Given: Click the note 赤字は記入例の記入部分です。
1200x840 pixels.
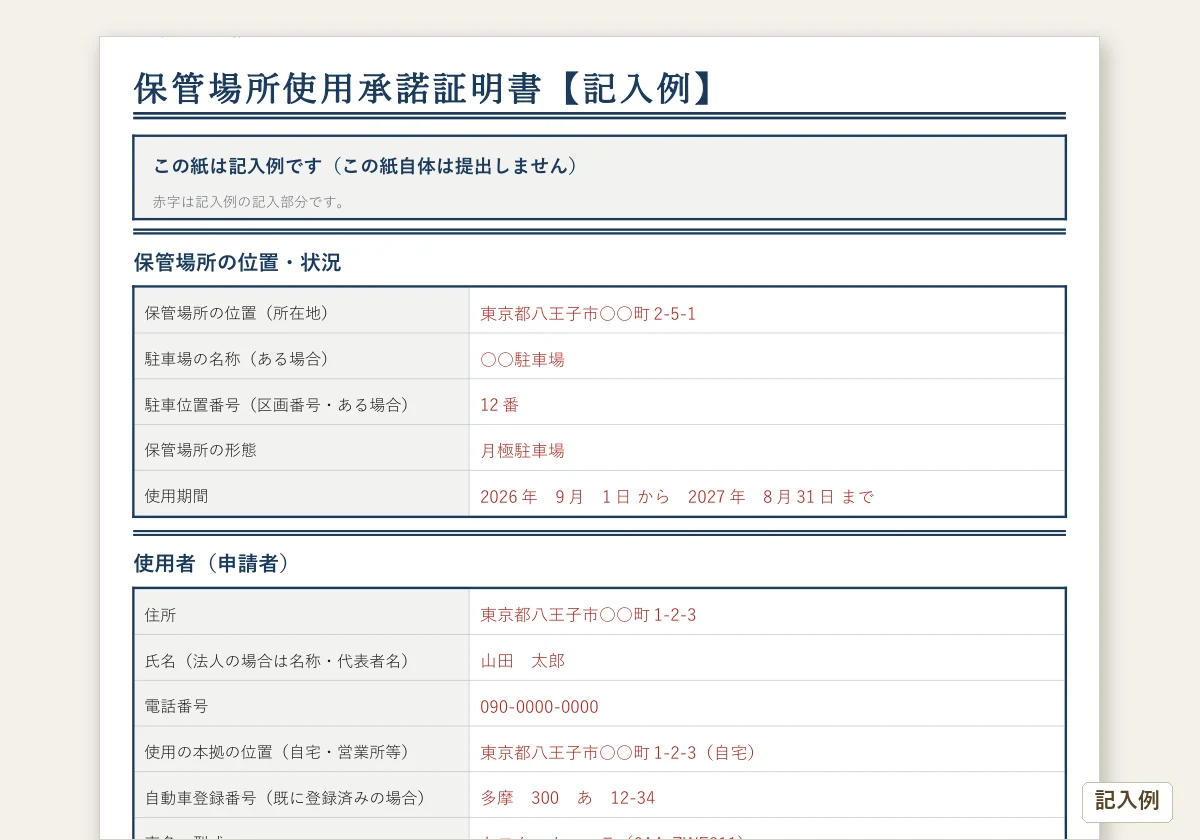Looking at the screenshot, I should pyautogui.click(x=249, y=202).
